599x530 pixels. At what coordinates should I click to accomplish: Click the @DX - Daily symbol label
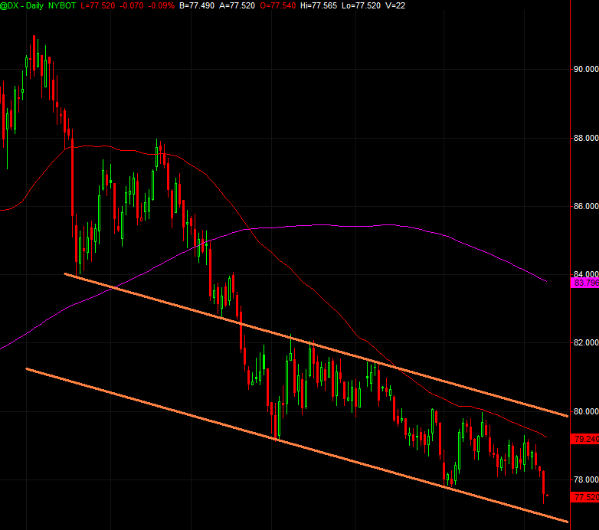pyautogui.click(x=22, y=5)
